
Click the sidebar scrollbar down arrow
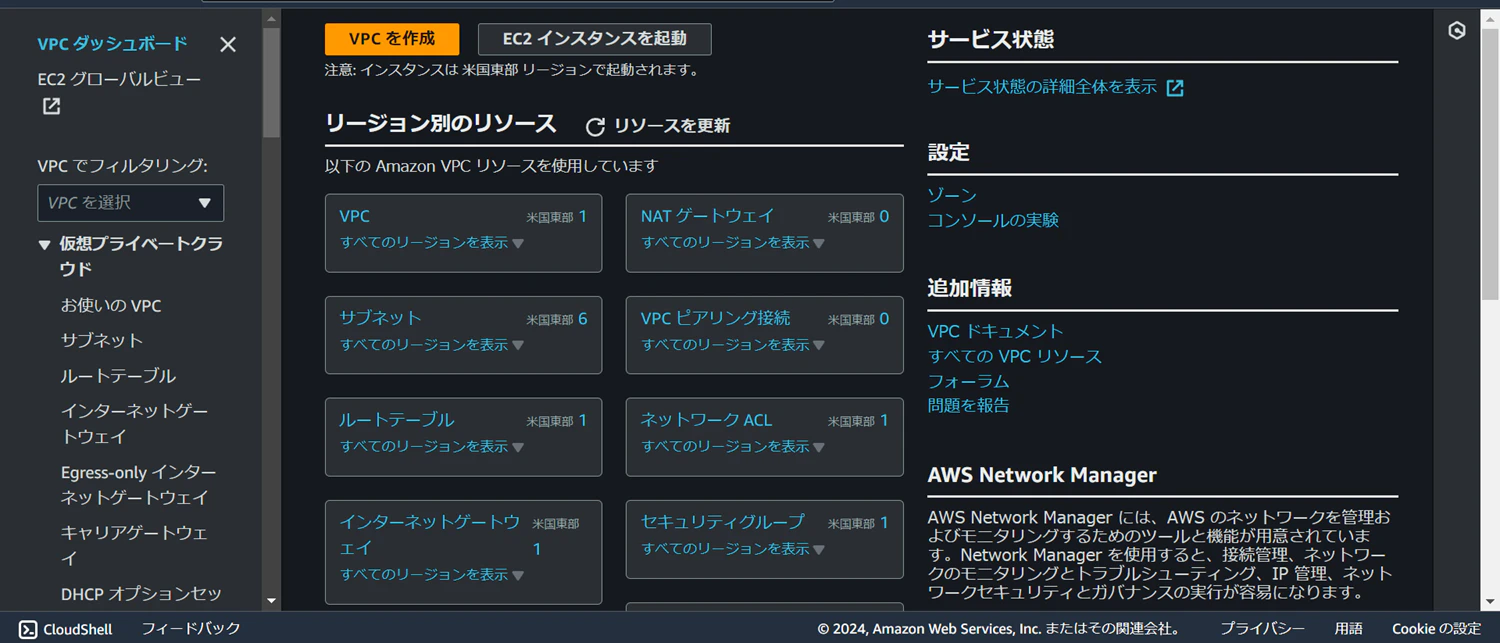point(271,601)
